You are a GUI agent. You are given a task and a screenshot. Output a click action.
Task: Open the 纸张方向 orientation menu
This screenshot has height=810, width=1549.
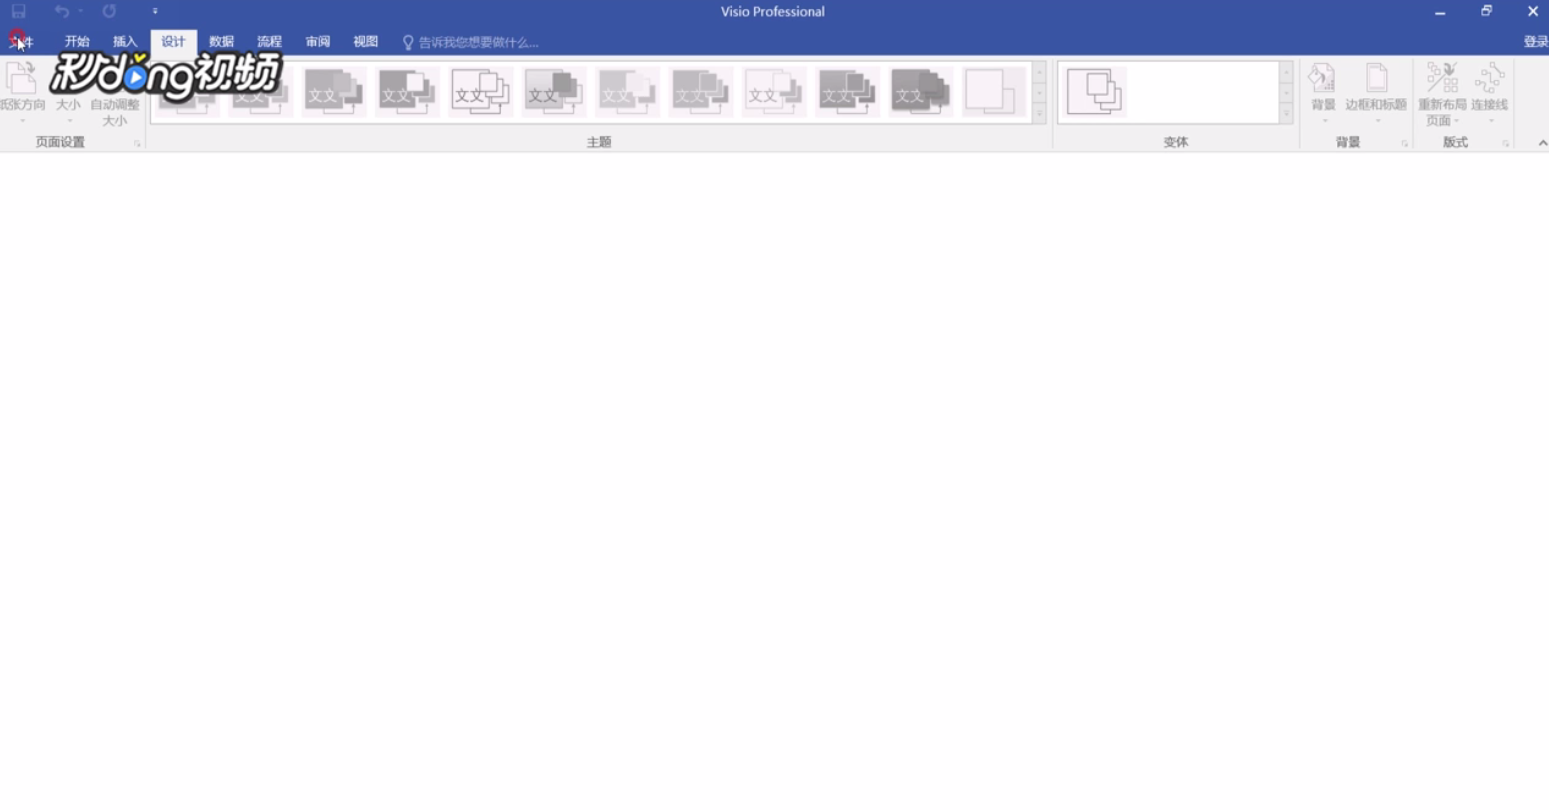(x=22, y=93)
